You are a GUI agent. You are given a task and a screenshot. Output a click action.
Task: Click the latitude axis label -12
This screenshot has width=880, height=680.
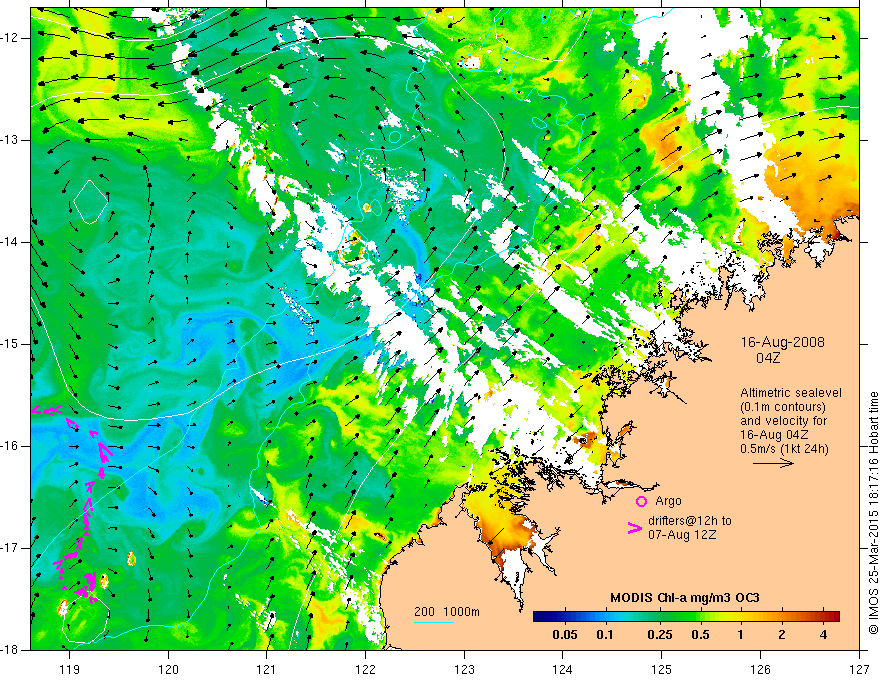pos(11,38)
